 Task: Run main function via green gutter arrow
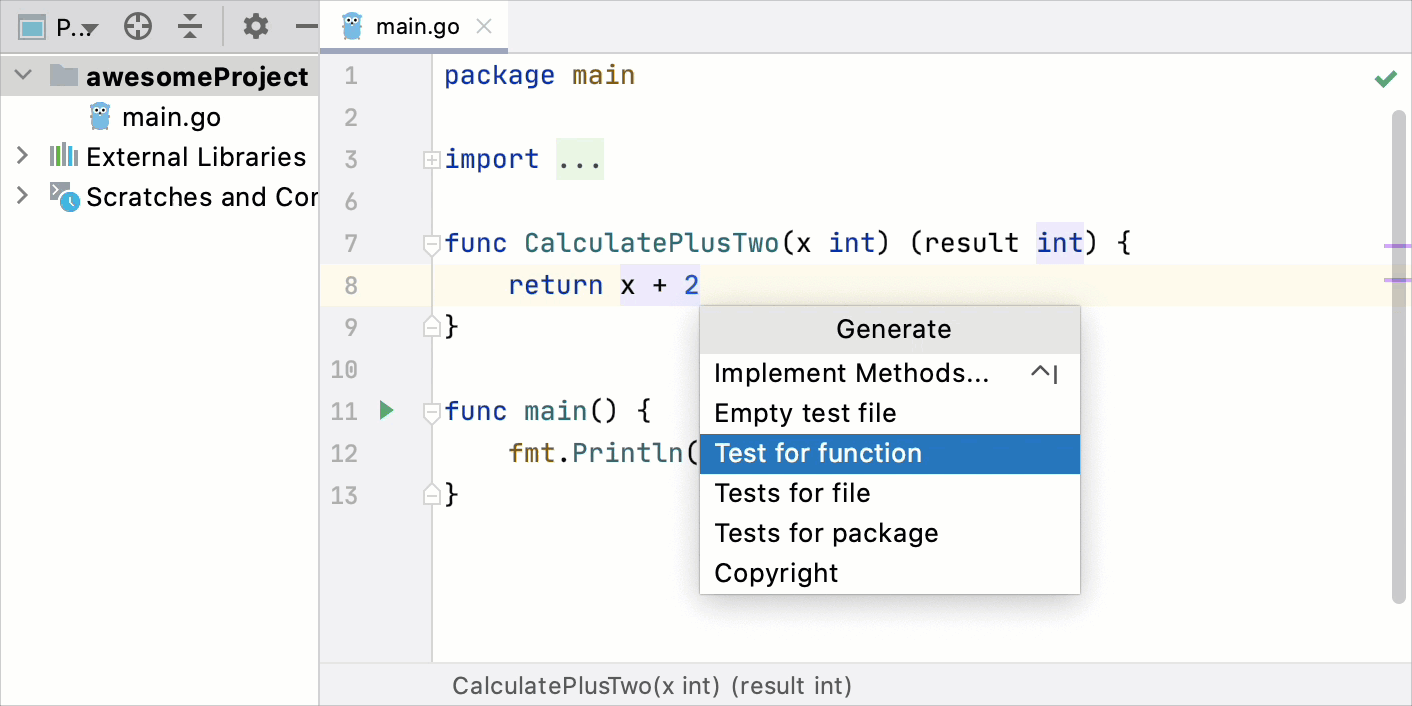pos(386,410)
